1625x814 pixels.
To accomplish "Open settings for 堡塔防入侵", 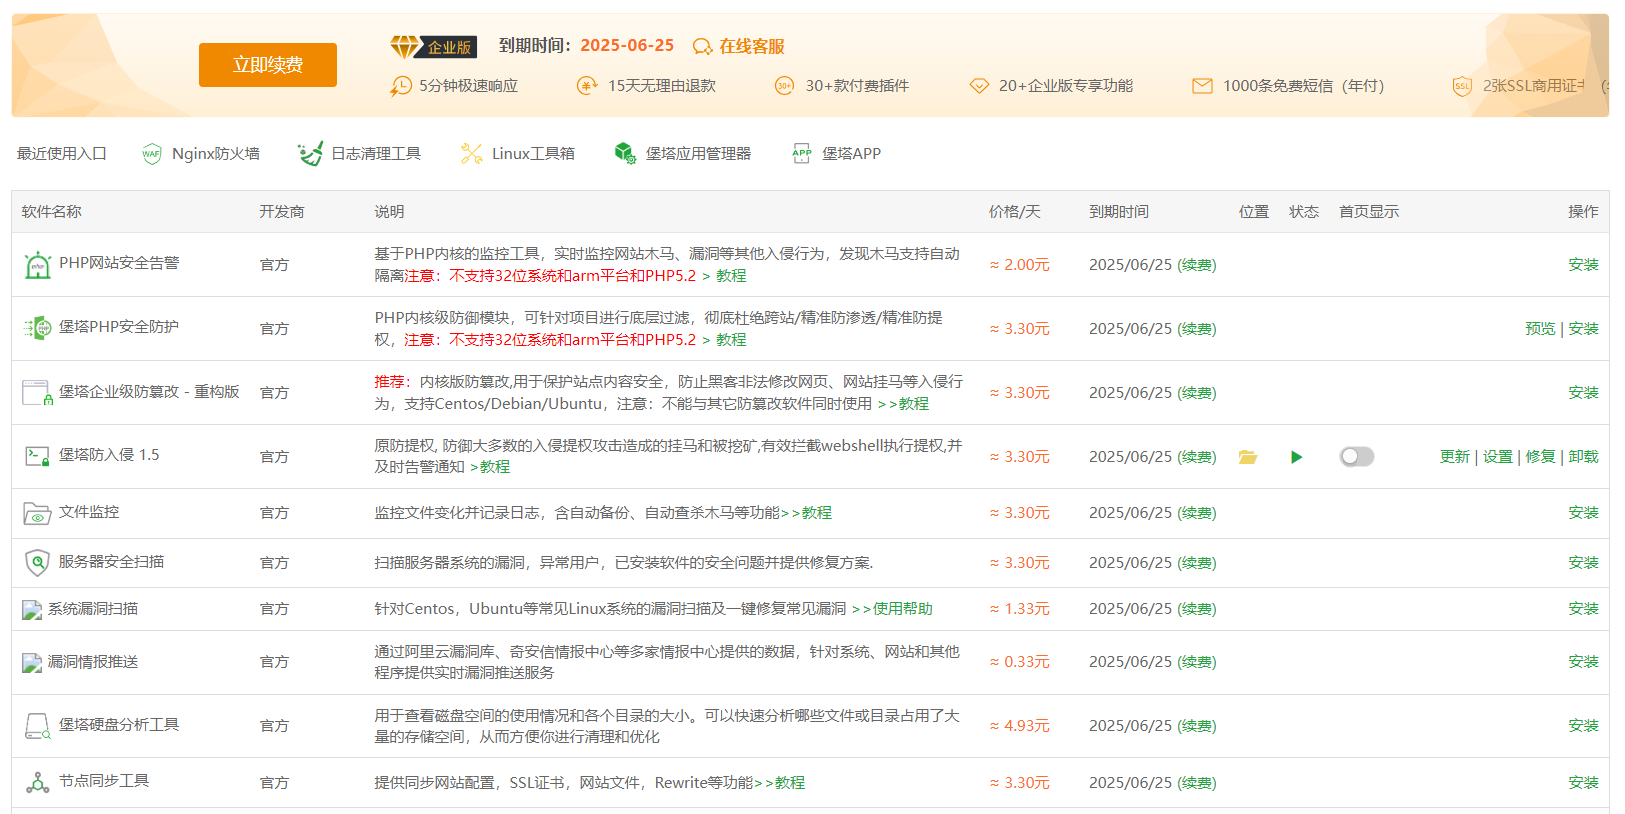I will pyautogui.click(x=1497, y=457).
